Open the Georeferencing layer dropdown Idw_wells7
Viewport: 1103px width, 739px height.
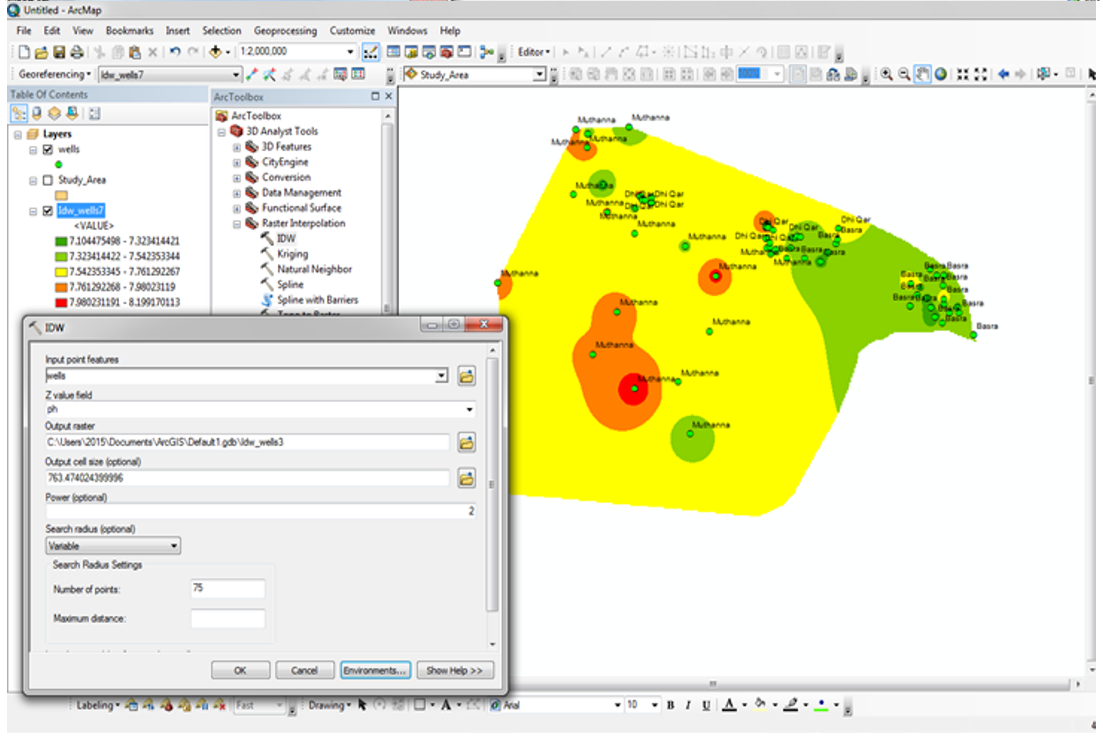coord(236,75)
